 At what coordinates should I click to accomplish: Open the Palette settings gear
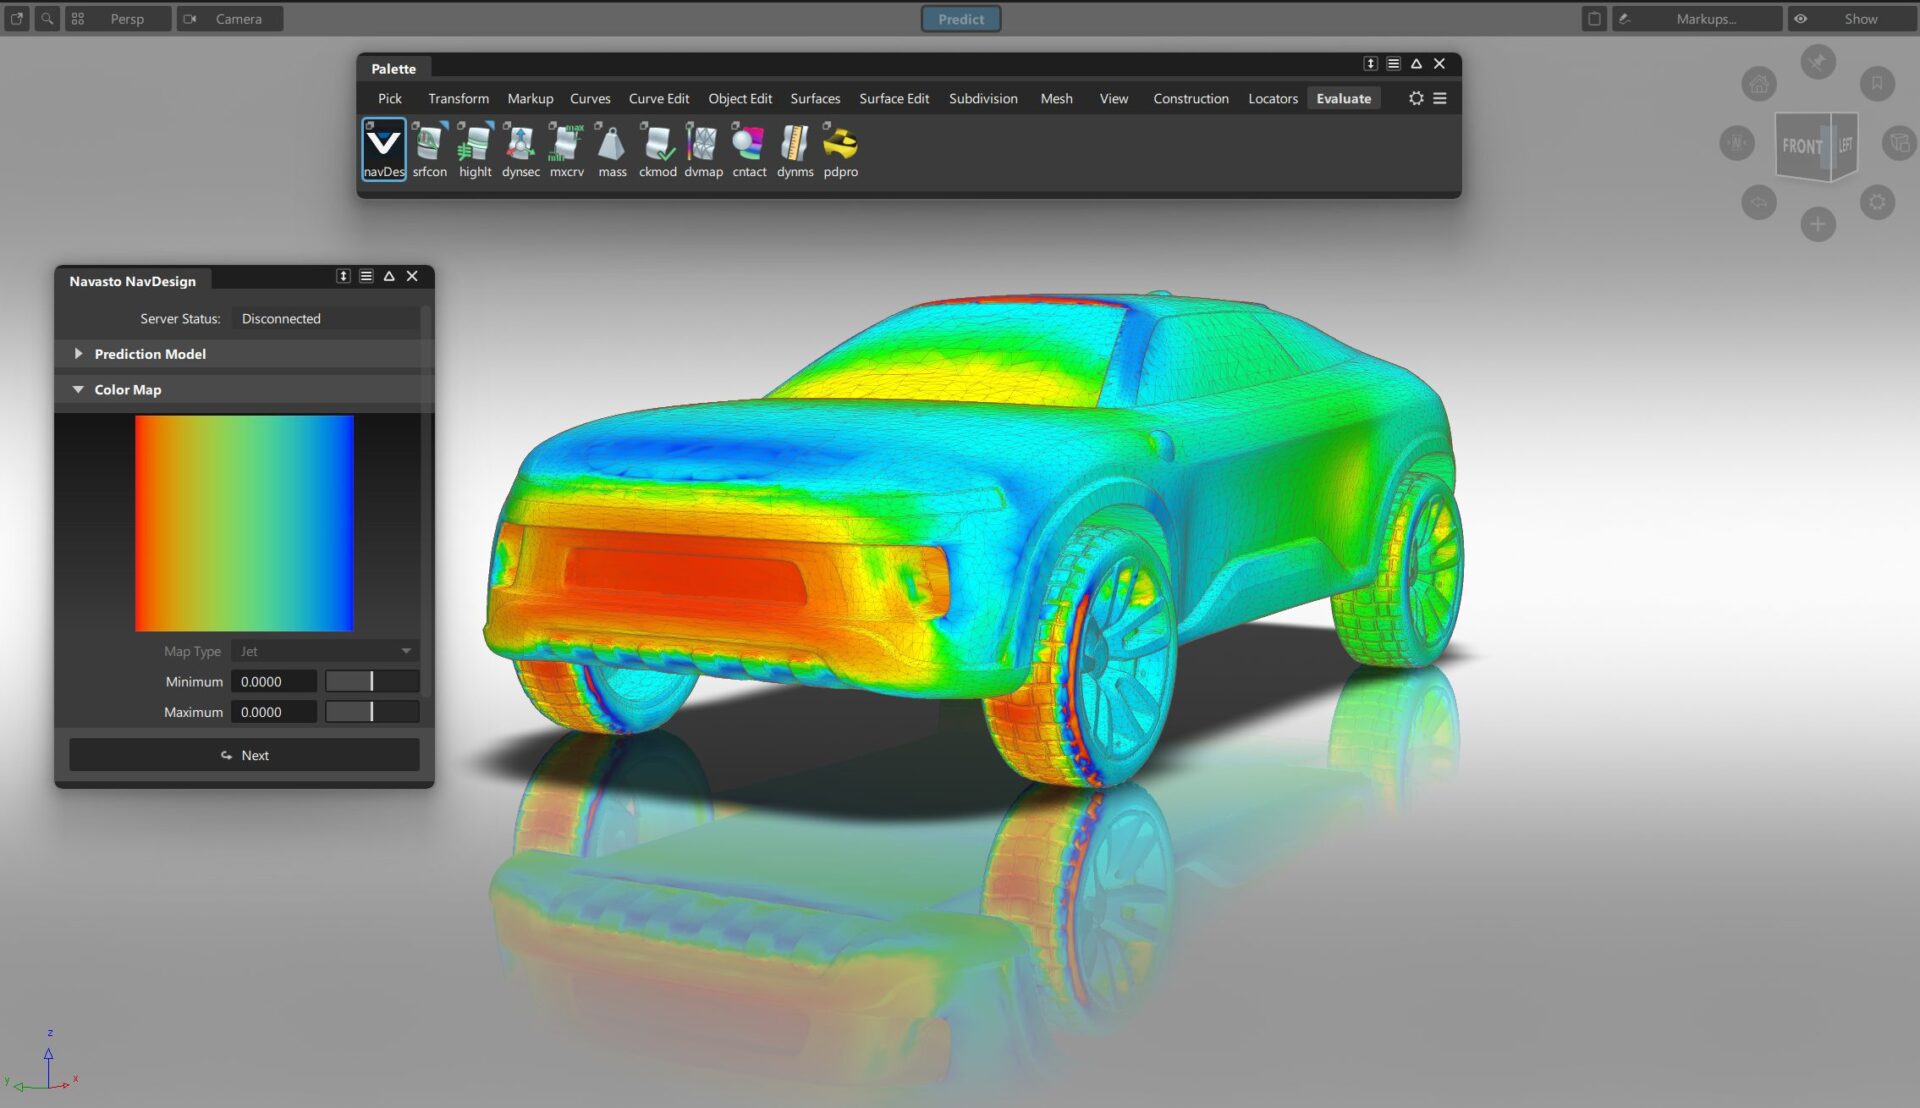pyautogui.click(x=1416, y=98)
